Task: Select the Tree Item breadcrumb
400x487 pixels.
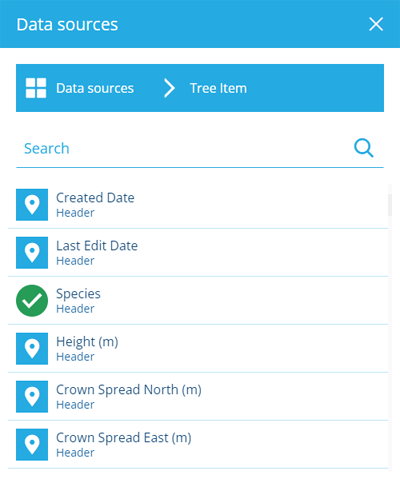Action: [218, 88]
